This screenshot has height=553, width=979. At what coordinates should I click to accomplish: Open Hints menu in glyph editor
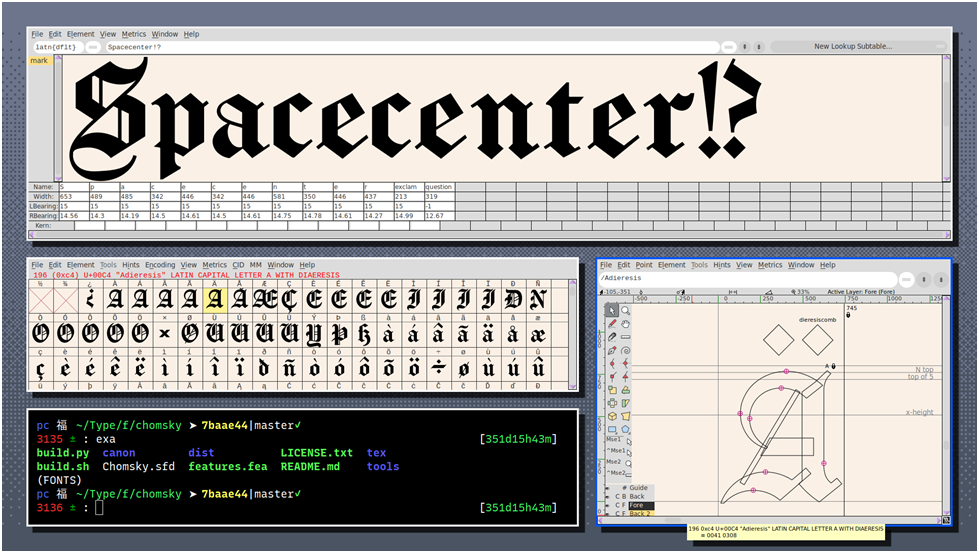722,265
